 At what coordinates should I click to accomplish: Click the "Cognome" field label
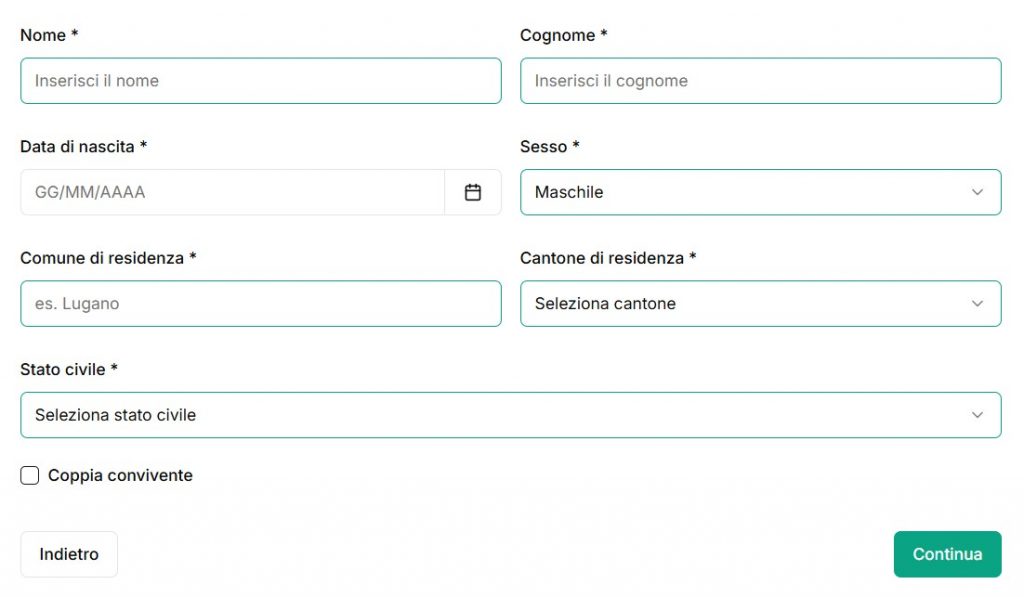click(558, 35)
